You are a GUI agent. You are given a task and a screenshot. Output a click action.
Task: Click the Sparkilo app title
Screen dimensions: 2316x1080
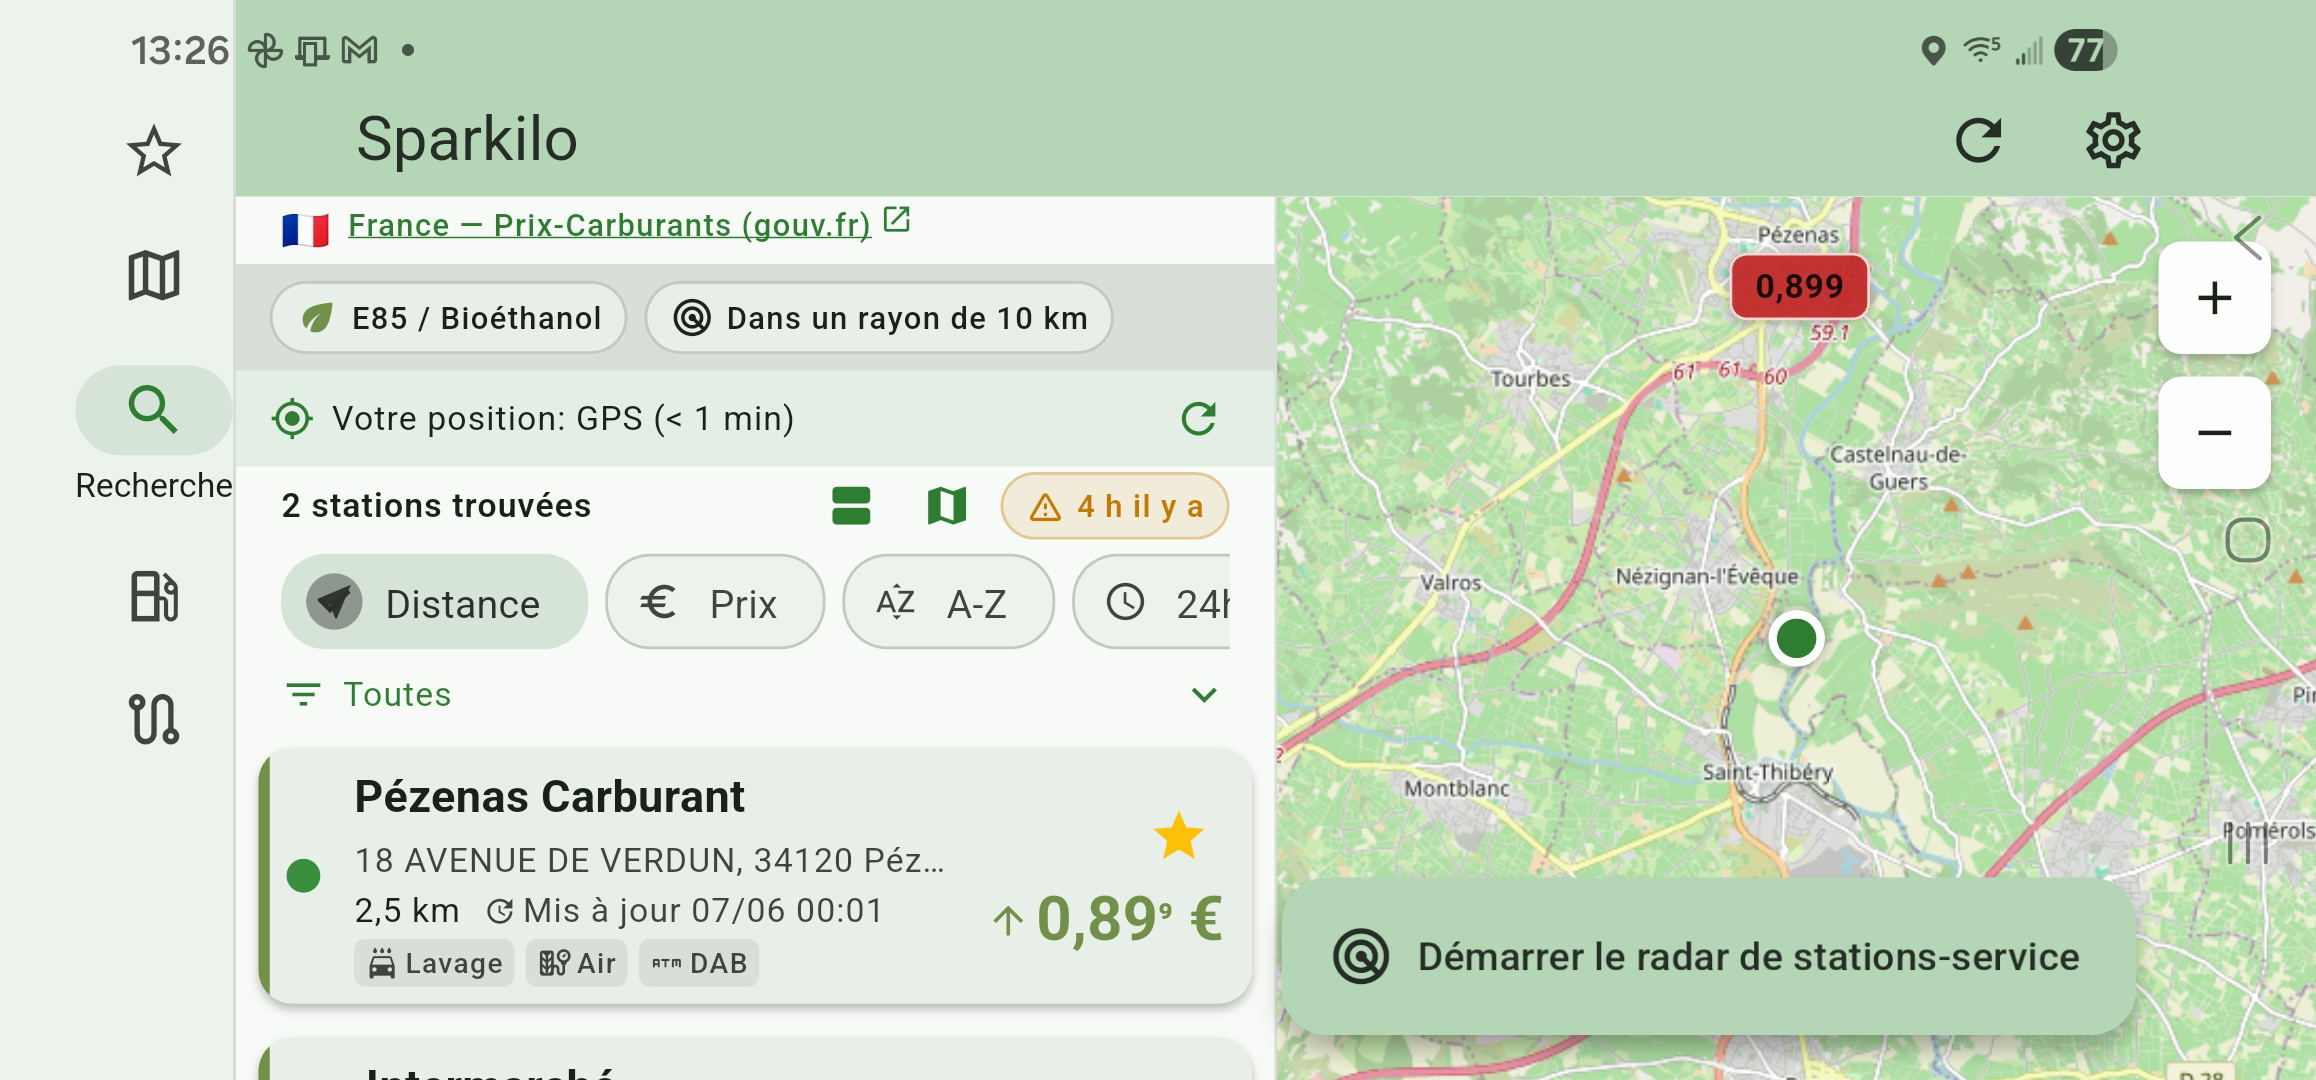(467, 139)
